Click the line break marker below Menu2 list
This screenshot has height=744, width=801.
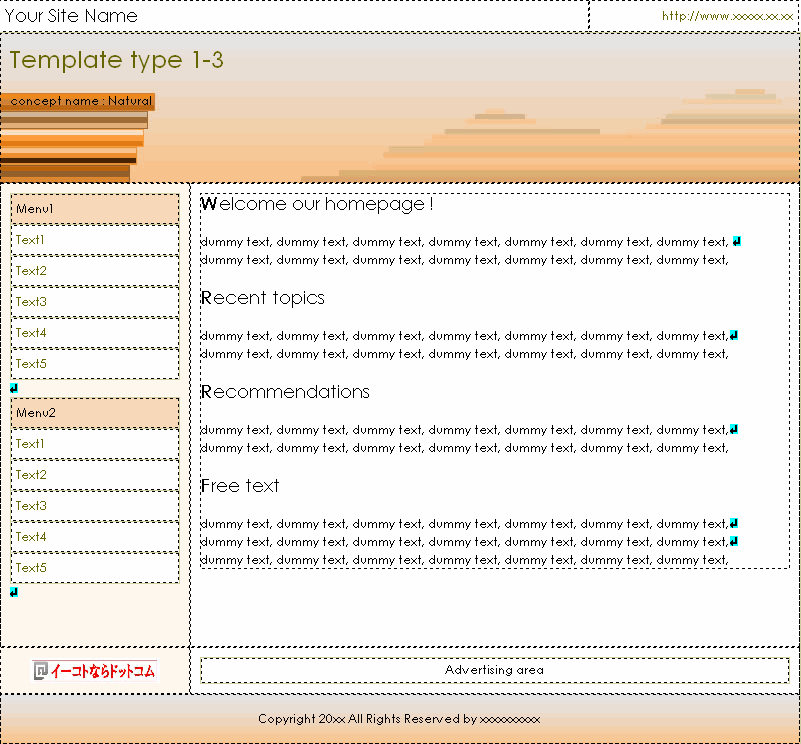coord(14,592)
